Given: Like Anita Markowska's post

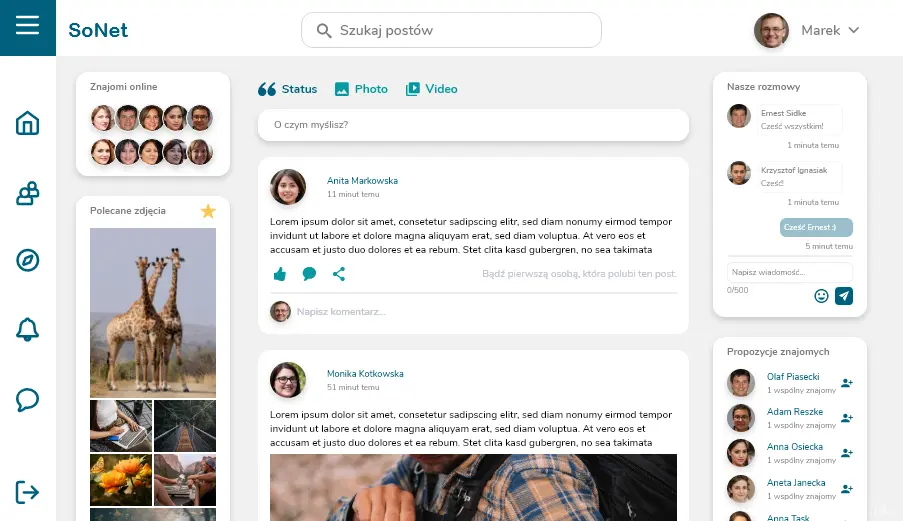Looking at the screenshot, I should [280, 274].
